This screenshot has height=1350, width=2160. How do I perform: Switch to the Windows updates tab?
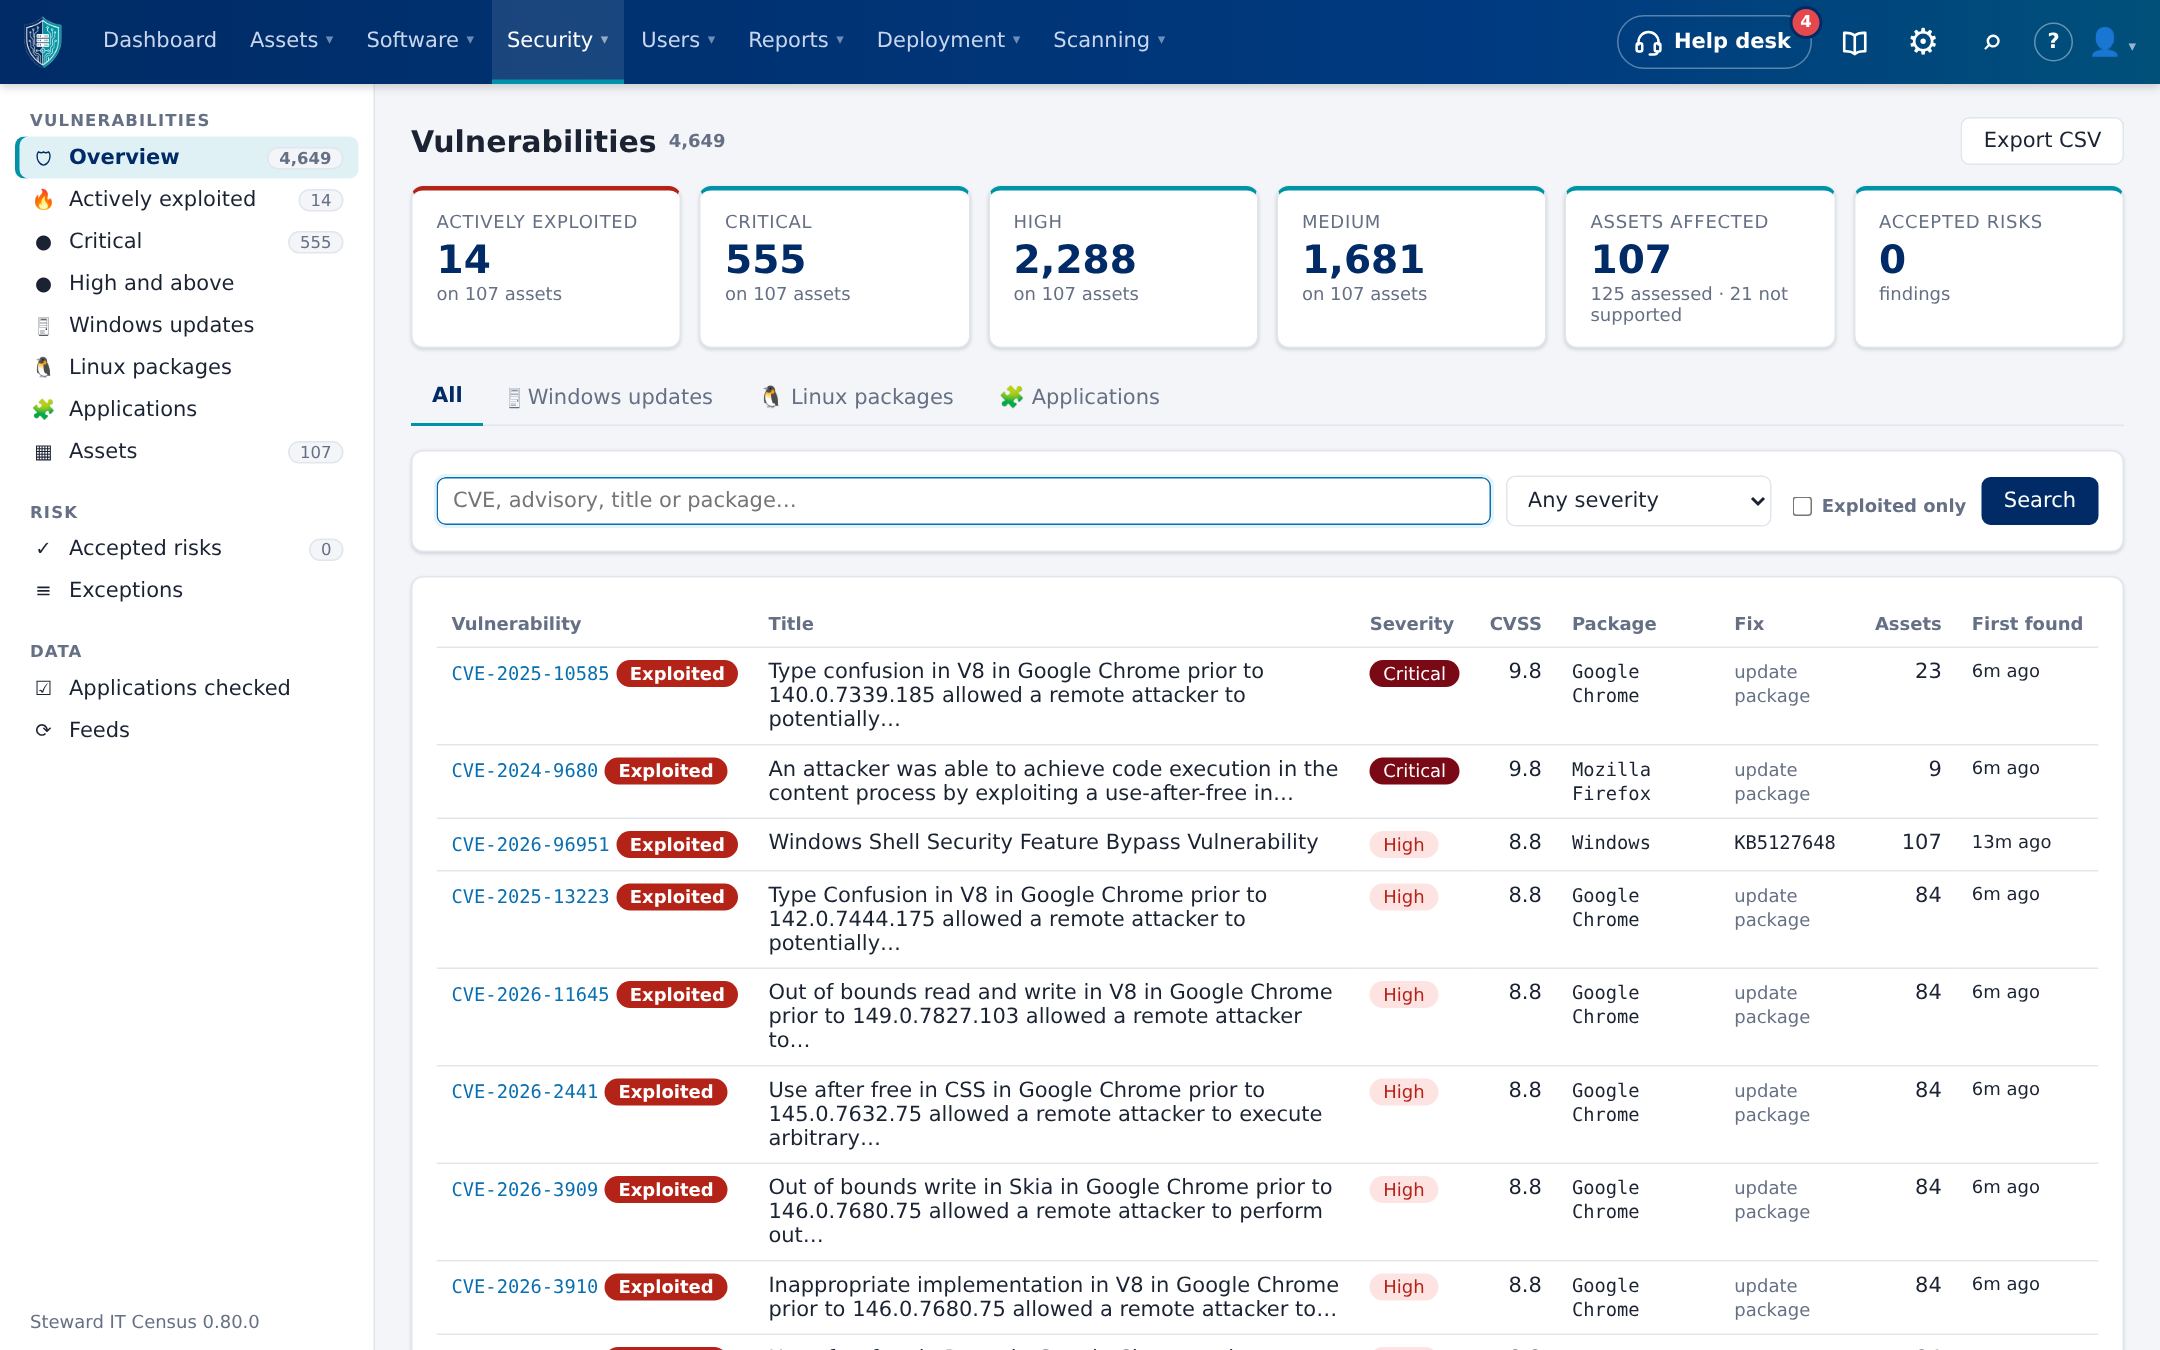point(610,397)
